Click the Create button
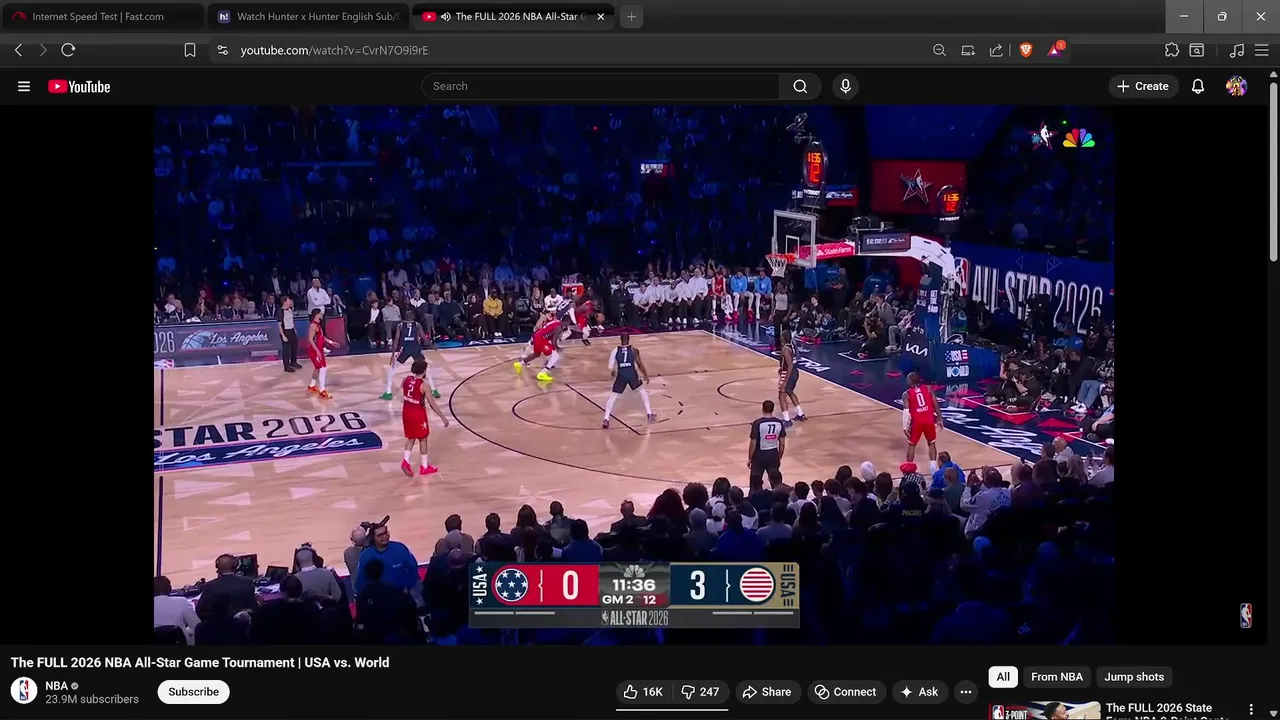 coord(1142,86)
